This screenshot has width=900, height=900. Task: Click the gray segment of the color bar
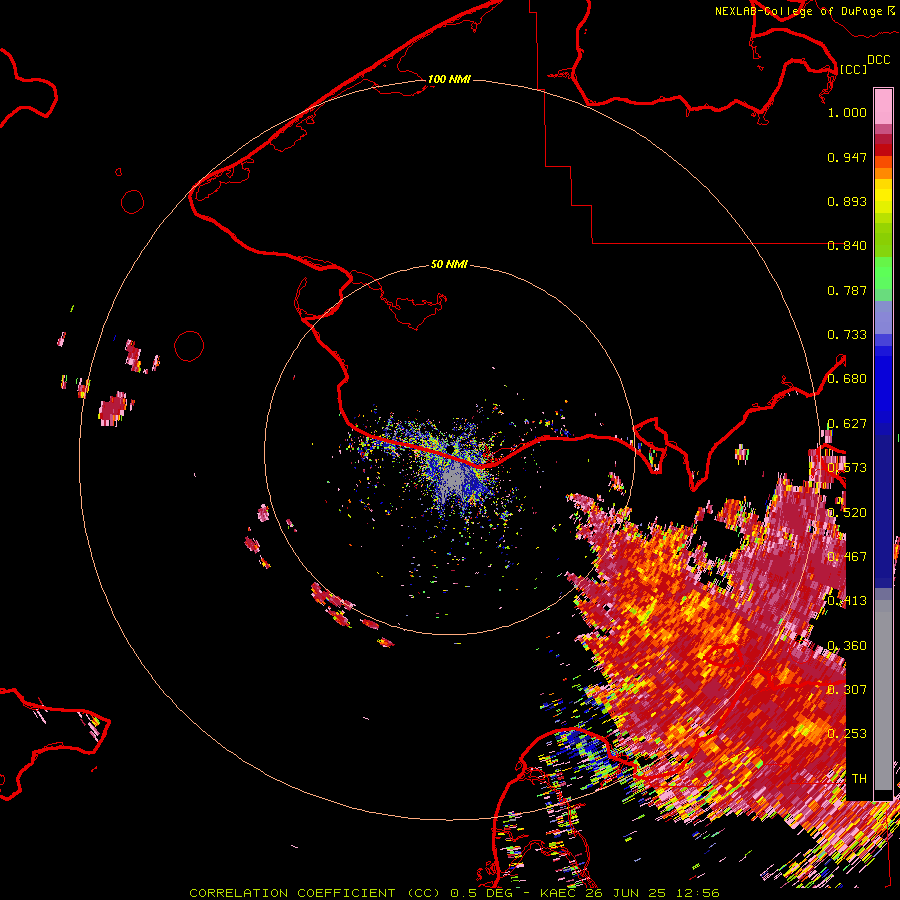point(883,695)
